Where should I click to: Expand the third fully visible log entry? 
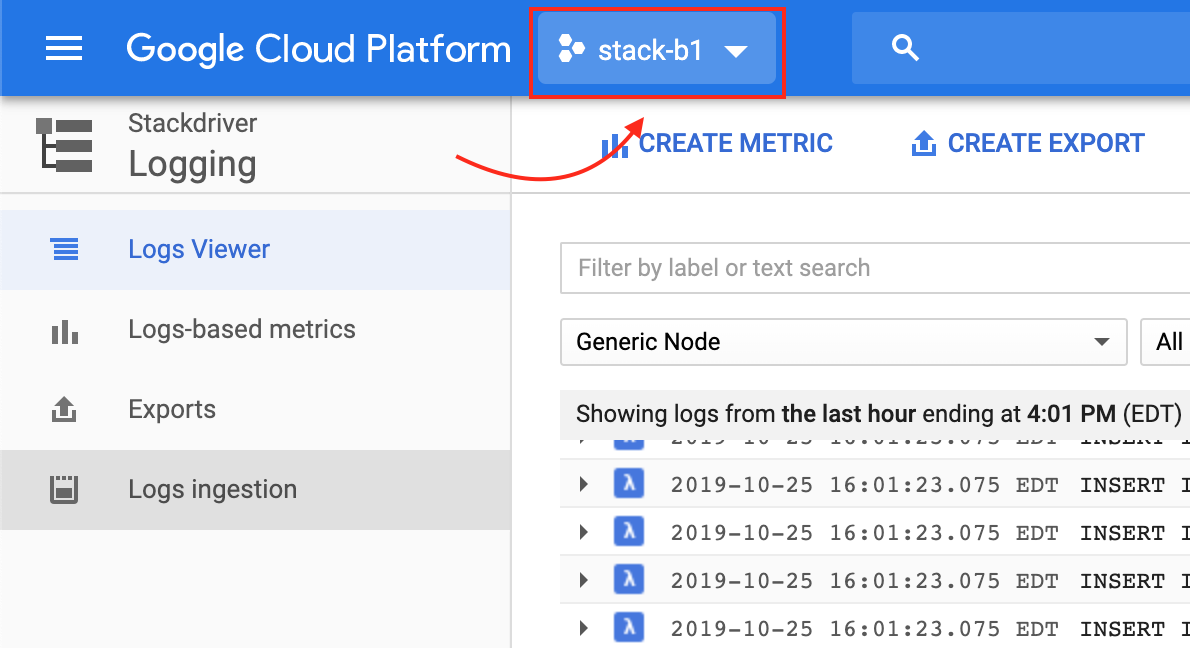click(583, 580)
